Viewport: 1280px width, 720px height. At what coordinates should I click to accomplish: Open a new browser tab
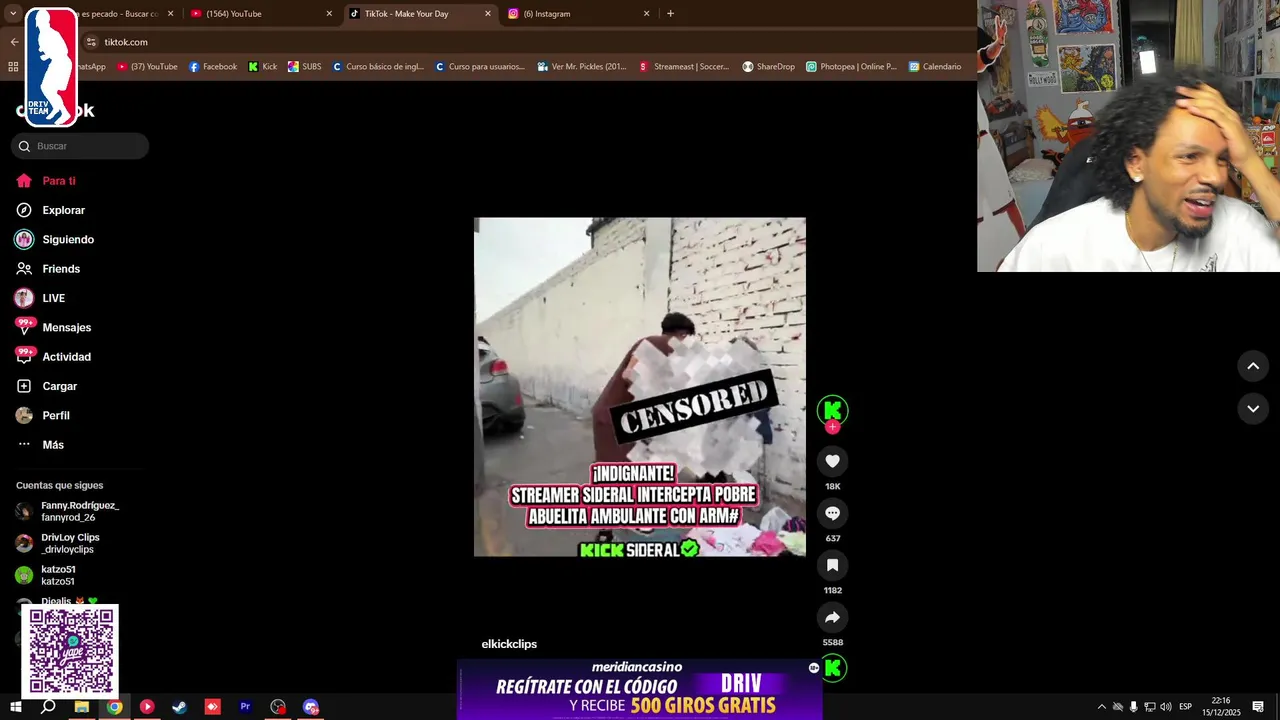pos(670,14)
